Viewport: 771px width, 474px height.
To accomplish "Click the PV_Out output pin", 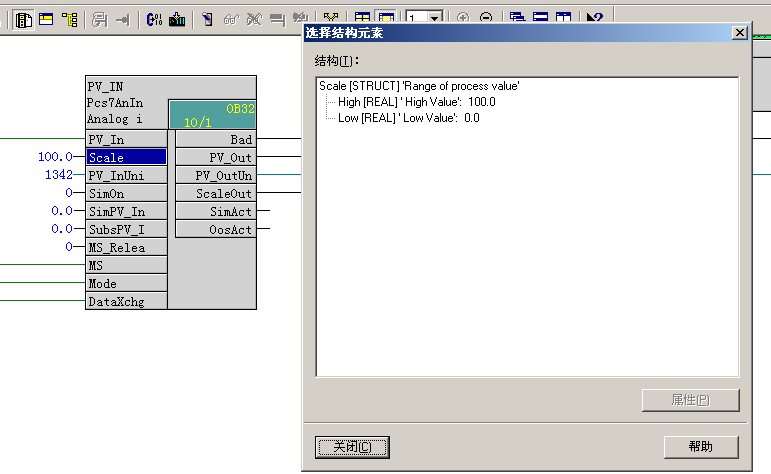I will tap(214, 157).
